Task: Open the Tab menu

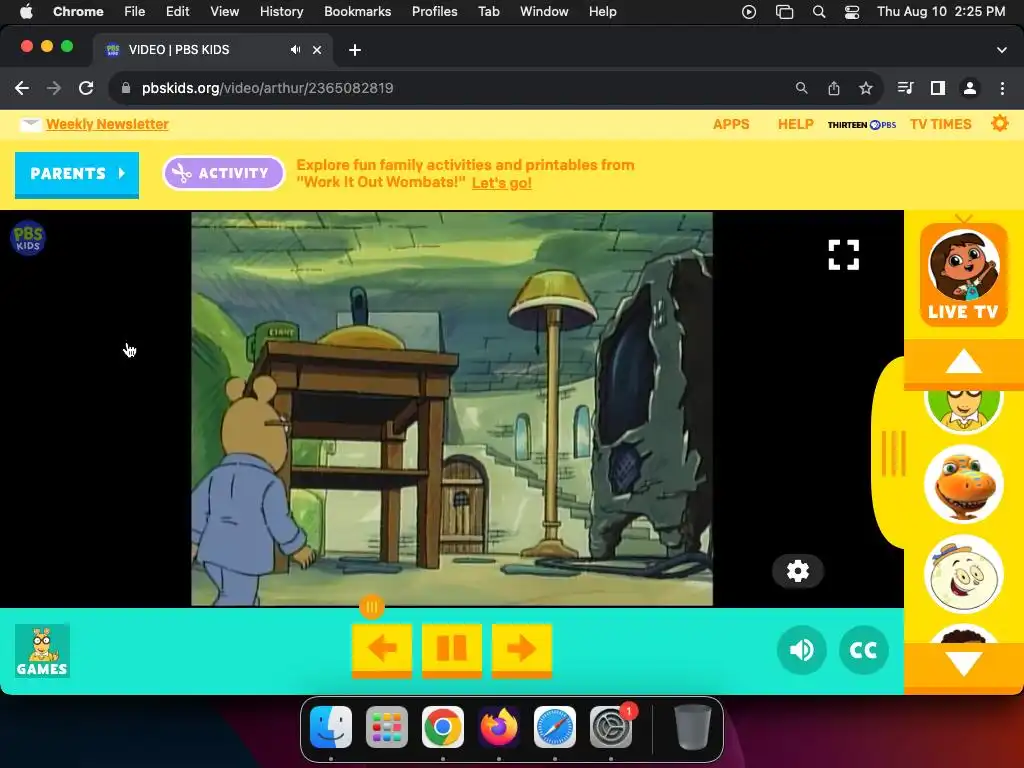Action: point(488,12)
